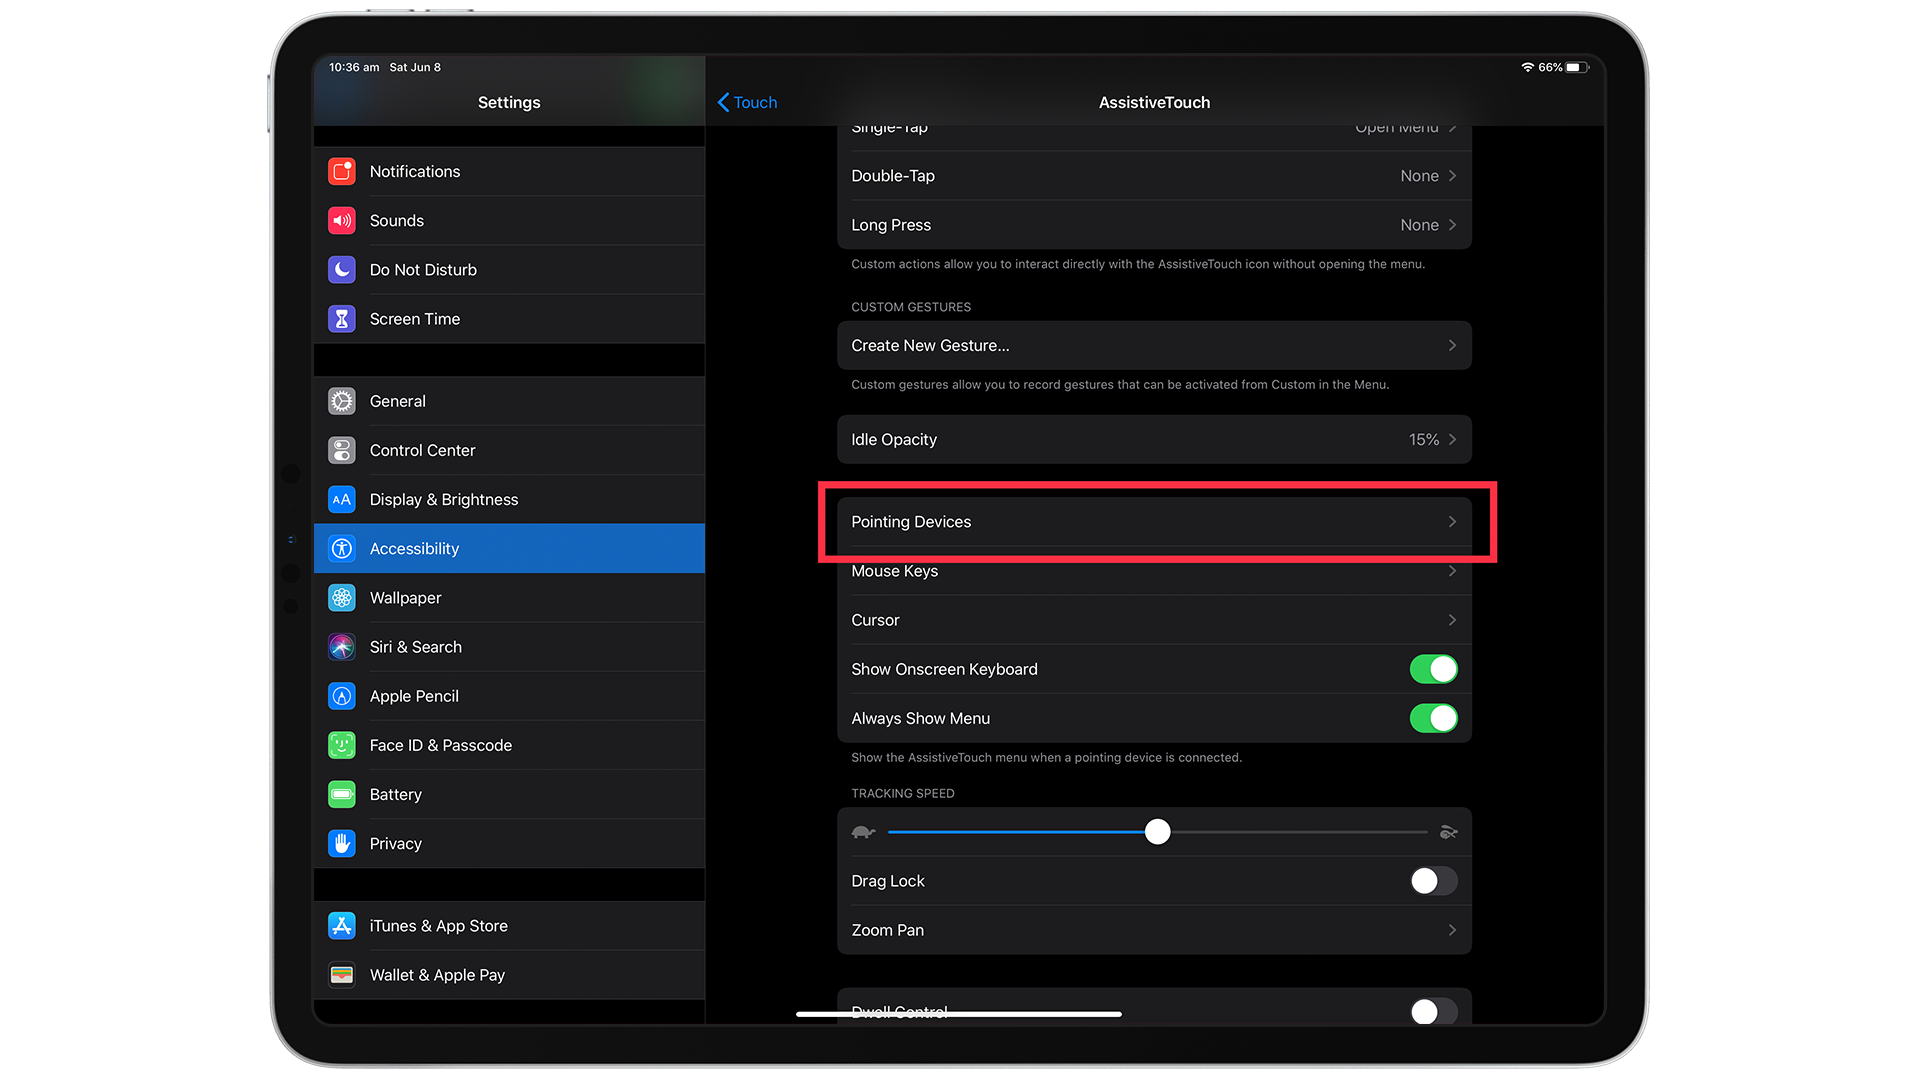Select General in settings sidebar
This screenshot has width=1920, height=1080.
tap(509, 401)
